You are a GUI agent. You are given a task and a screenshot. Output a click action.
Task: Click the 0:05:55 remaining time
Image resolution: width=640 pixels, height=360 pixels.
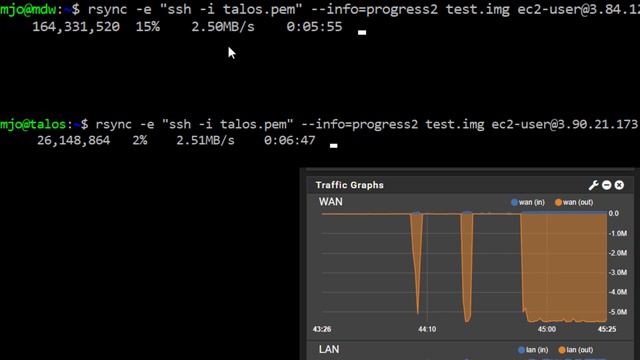pos(314,27)
